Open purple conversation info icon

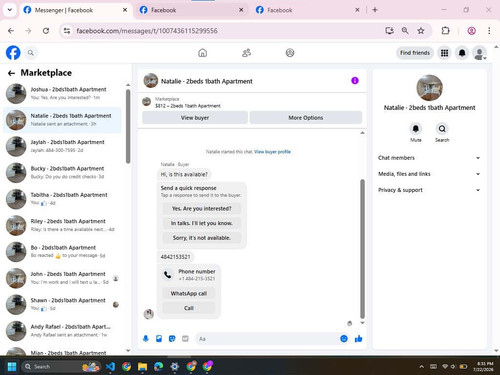(355, 81)
